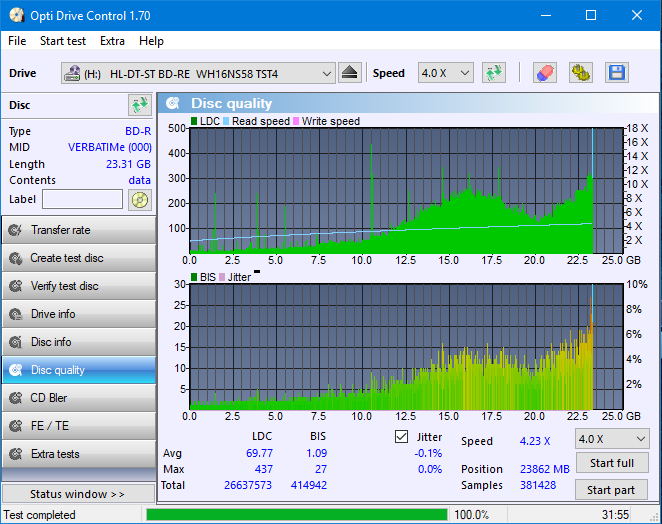662x524 pixels.
Task: Click the Drive info sidebar icon
Action: pos(16,314)
